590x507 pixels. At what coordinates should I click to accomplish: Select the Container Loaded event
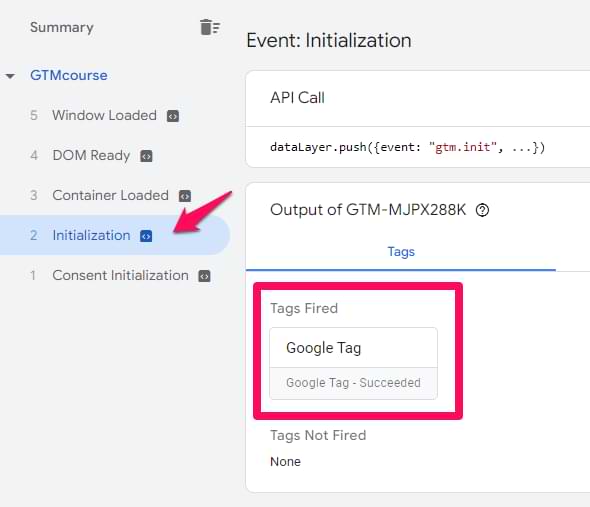pos(110,195)
